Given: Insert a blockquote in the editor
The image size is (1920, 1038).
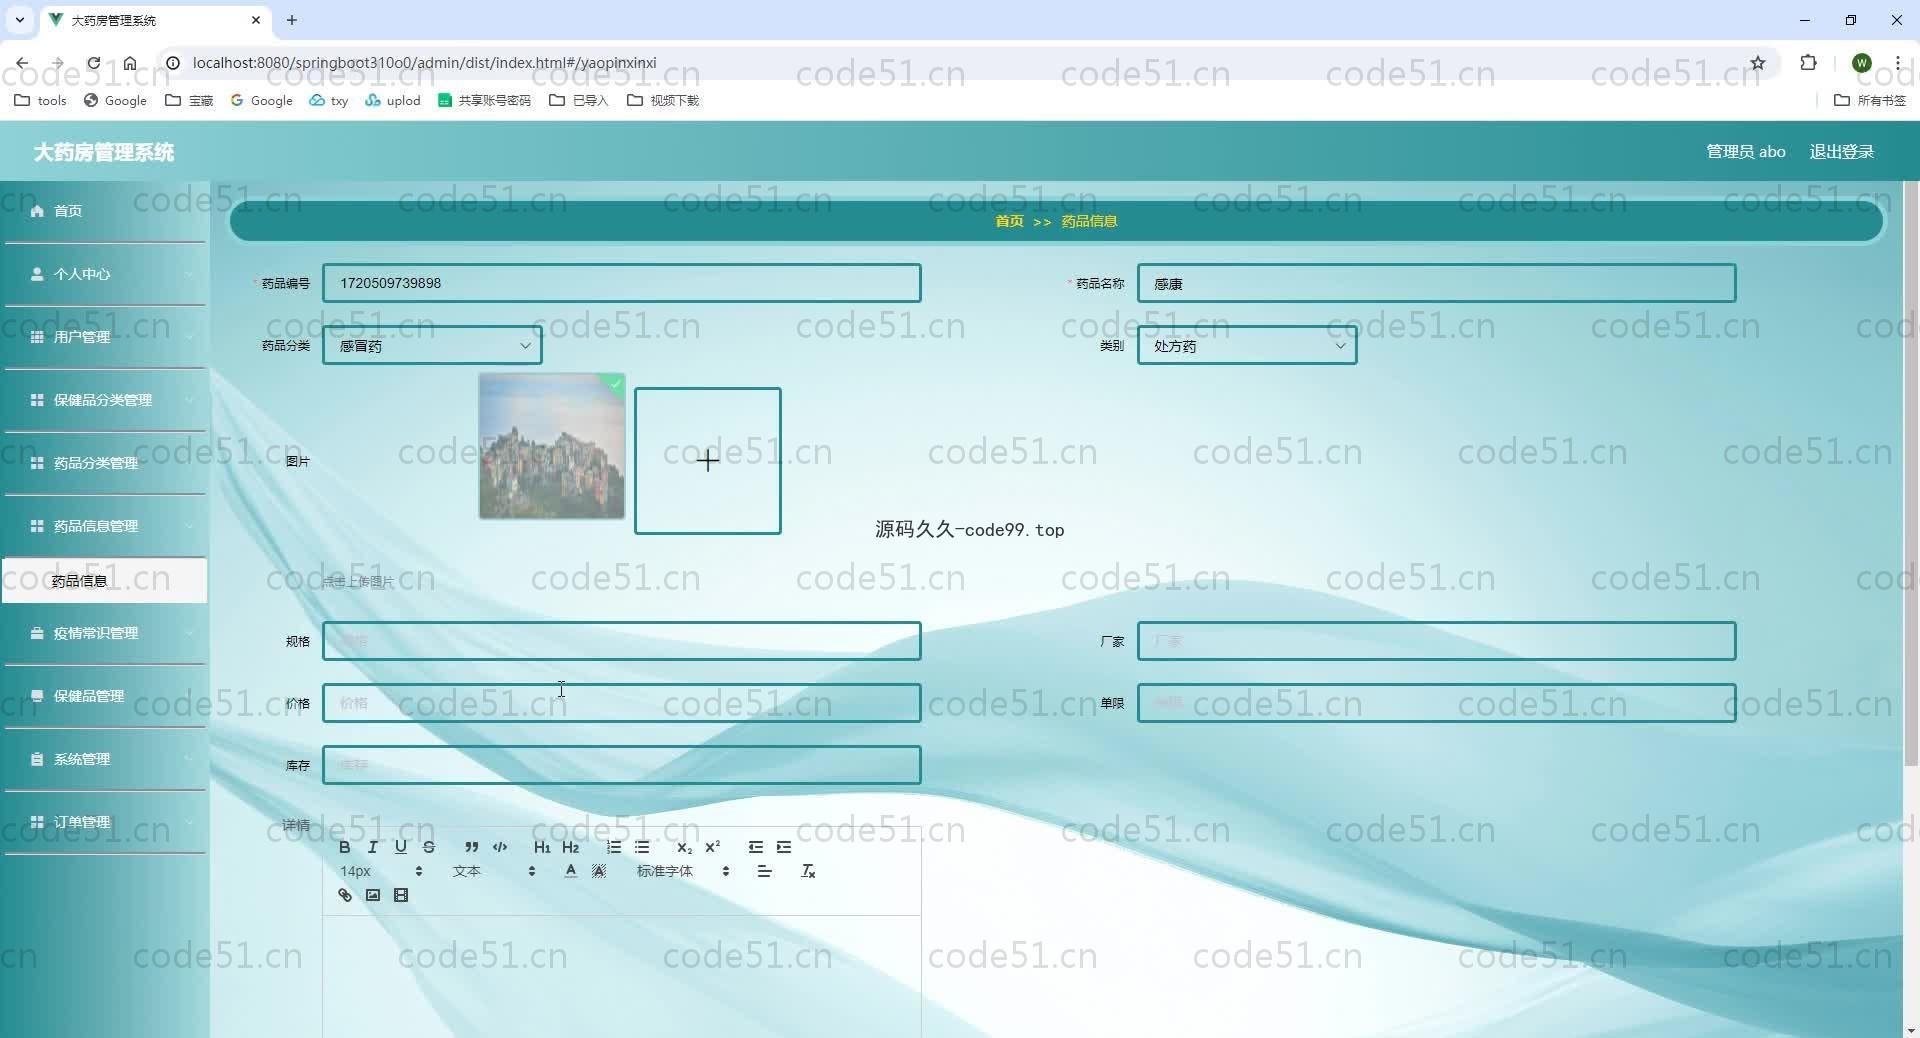Looking at the screenshot, I should pos(471,847).
